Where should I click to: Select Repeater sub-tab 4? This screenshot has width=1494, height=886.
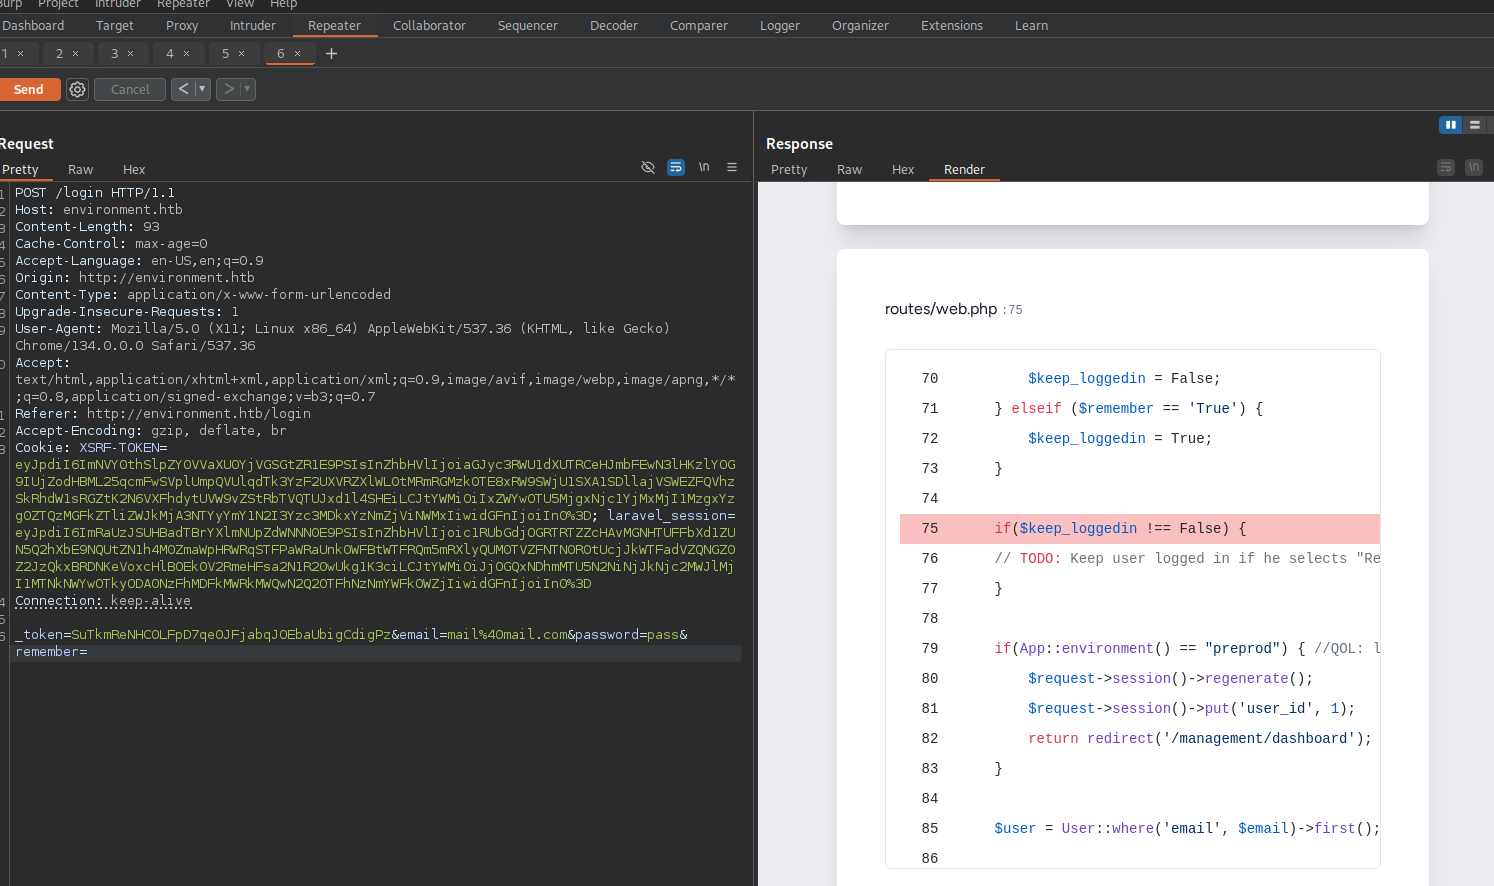point(170,53)
